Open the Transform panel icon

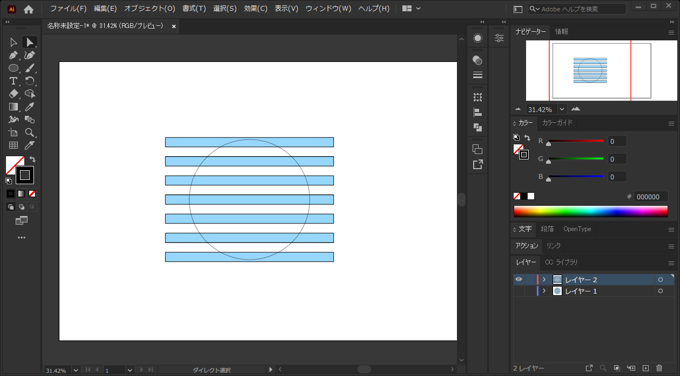point(477,97)
